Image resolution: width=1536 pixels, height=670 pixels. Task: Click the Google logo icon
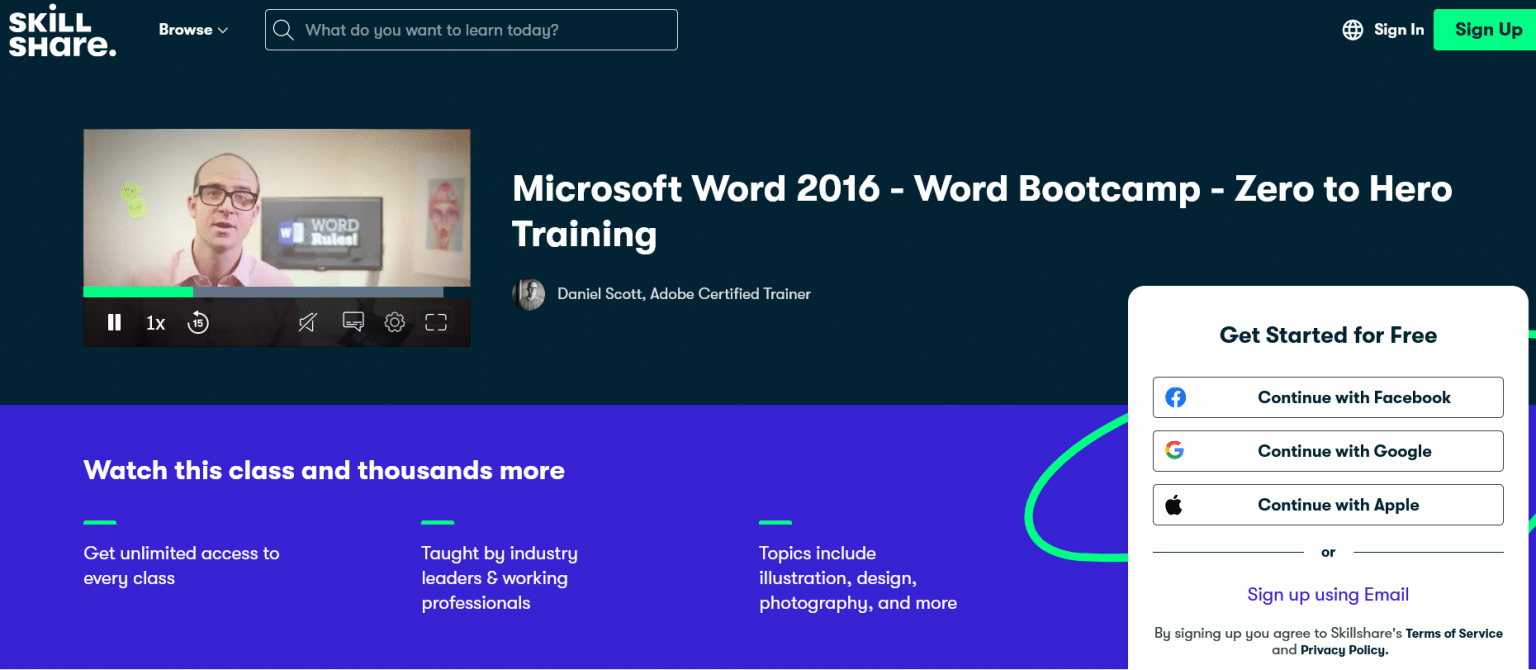(1175, 451)
